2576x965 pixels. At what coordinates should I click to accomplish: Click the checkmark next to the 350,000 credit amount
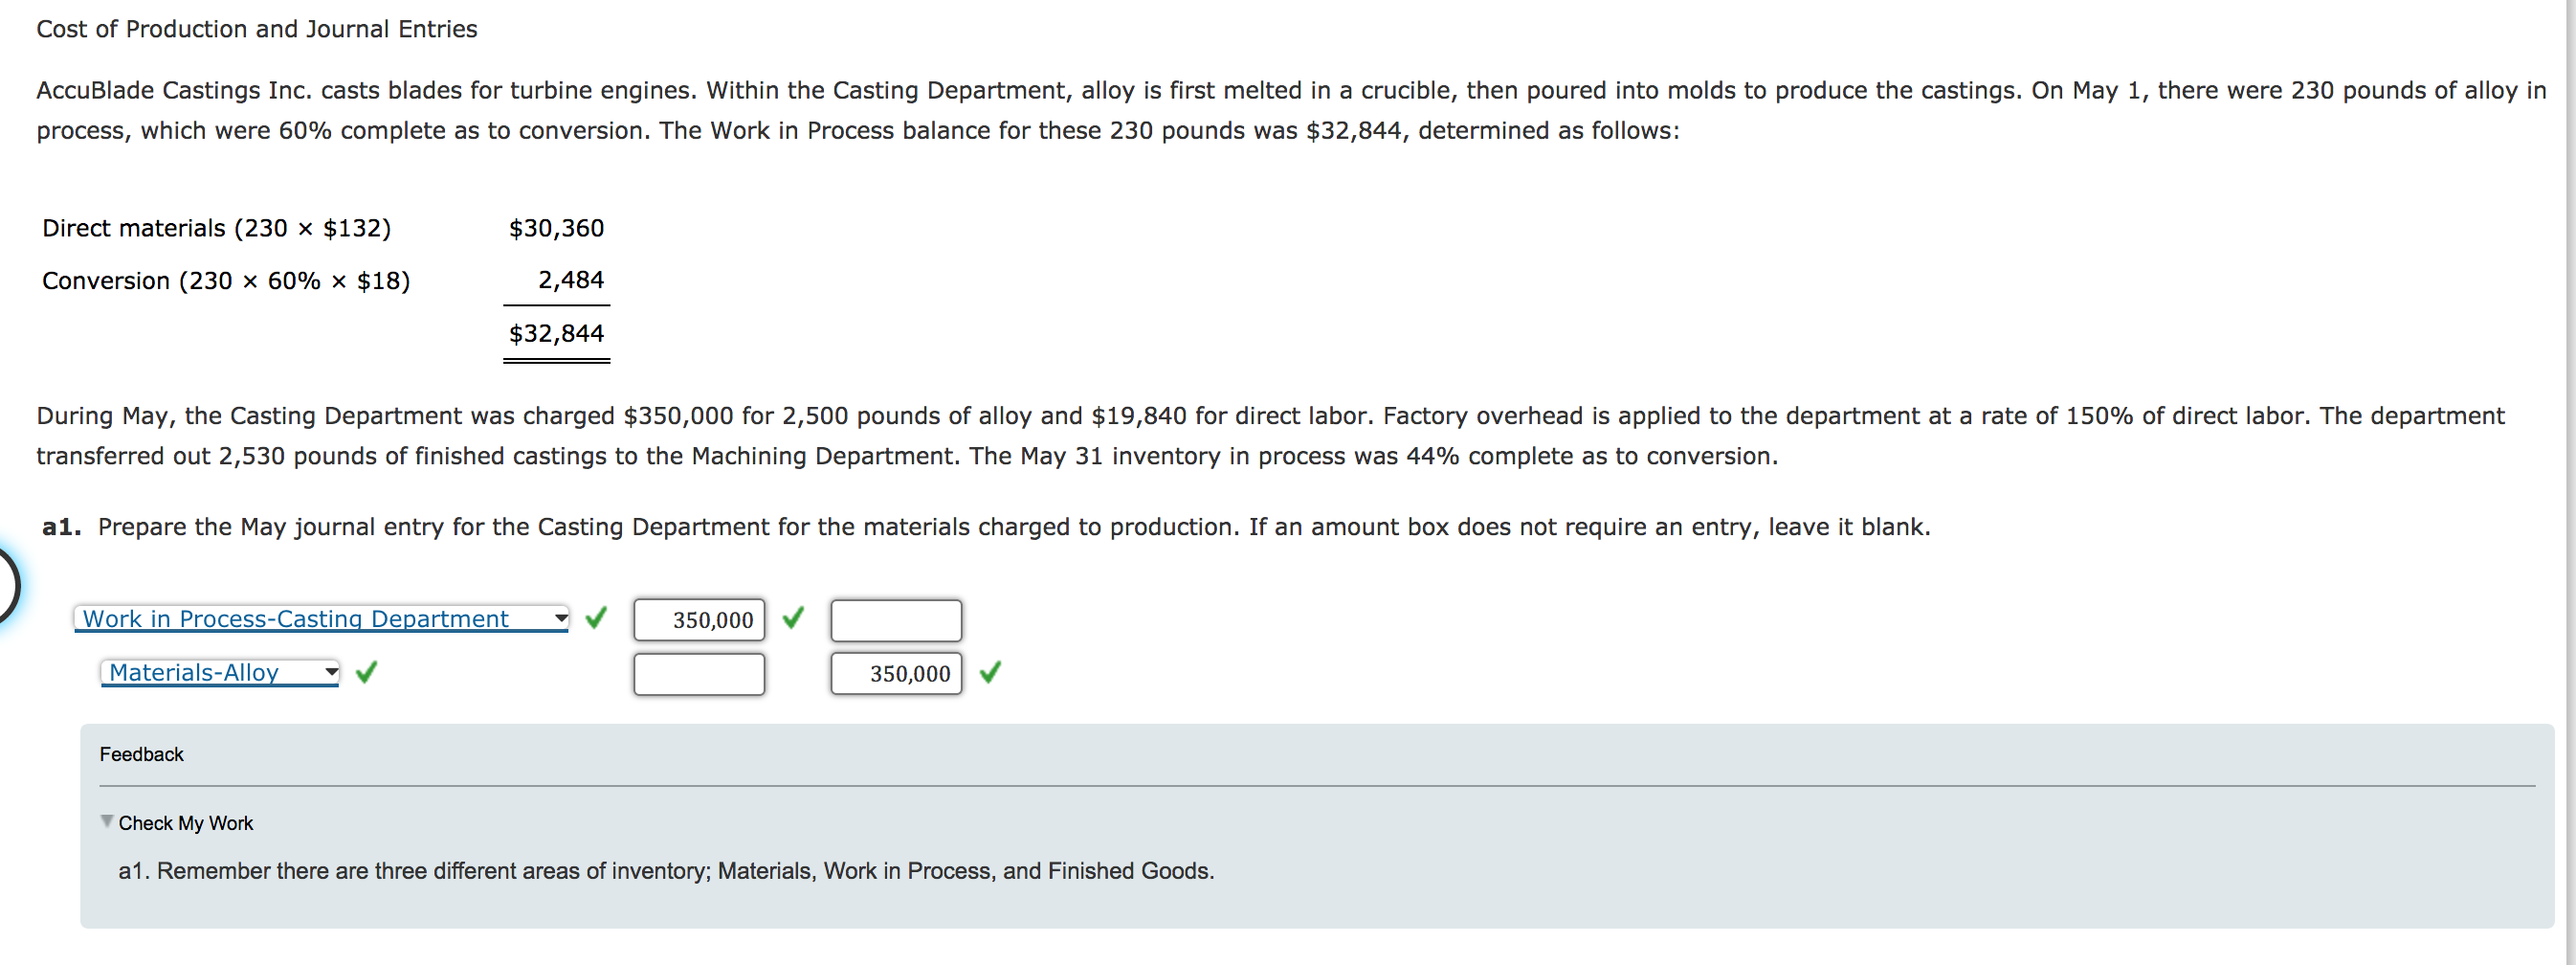(990, 674)
